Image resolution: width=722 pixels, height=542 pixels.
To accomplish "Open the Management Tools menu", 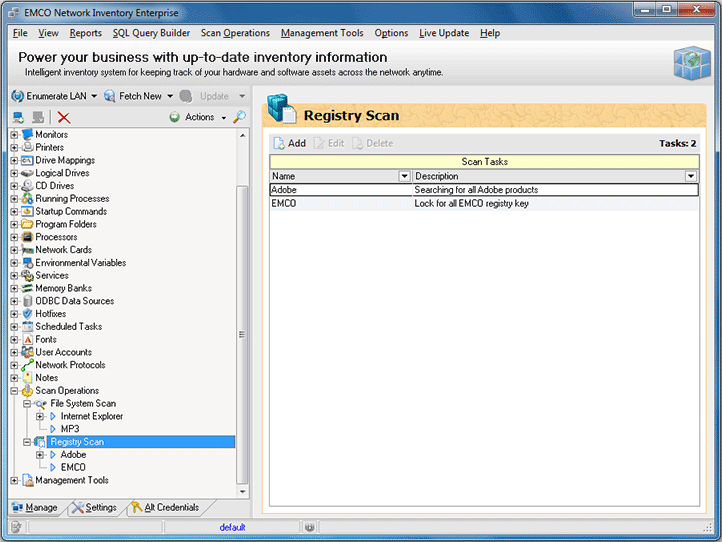I will (322, 33).
